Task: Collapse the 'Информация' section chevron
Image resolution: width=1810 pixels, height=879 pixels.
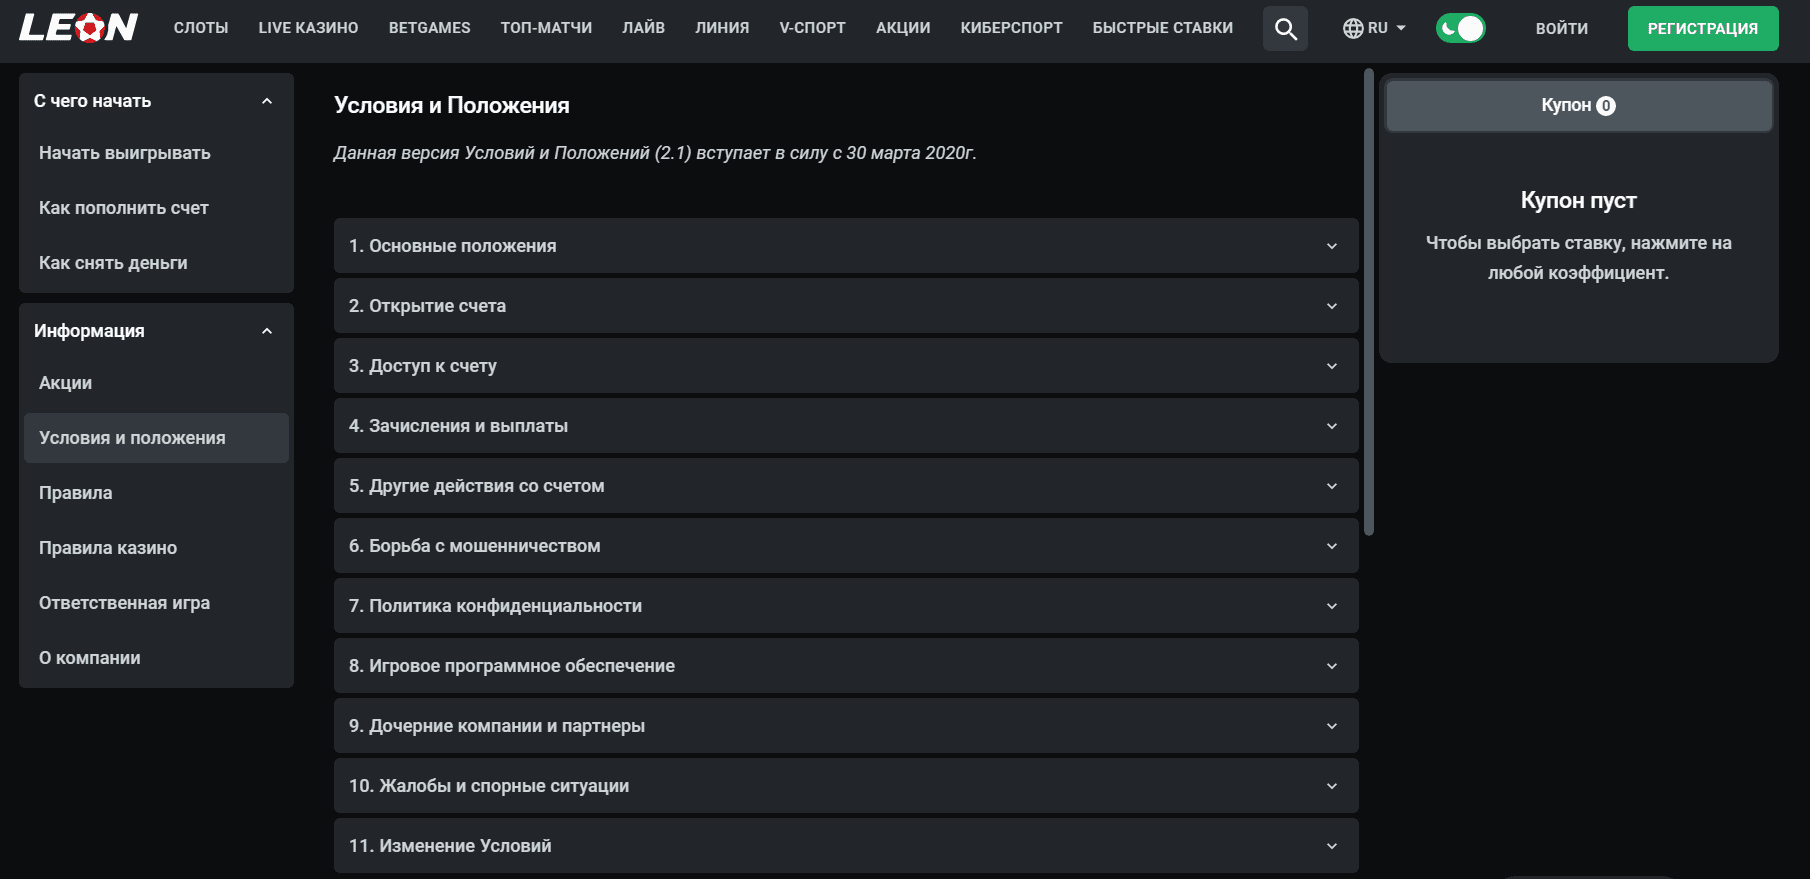Action: (x=267, y=331)
